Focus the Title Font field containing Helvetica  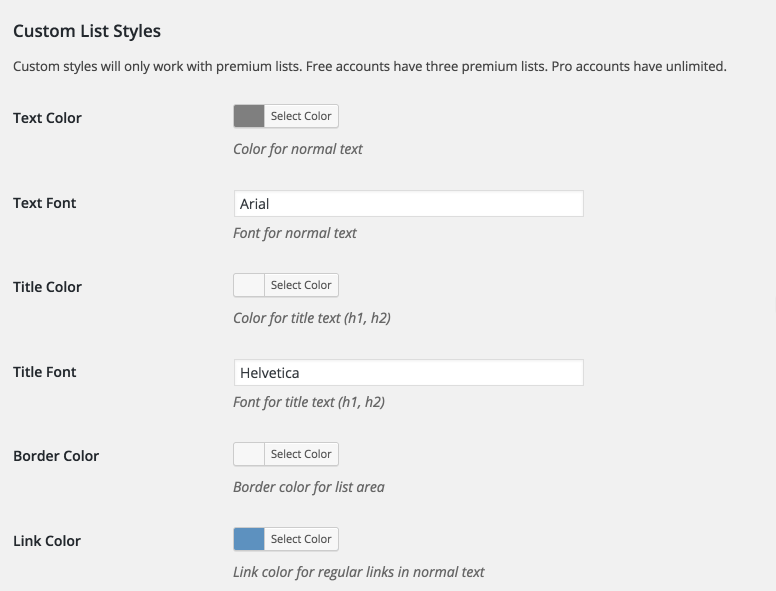coord(409,373)
